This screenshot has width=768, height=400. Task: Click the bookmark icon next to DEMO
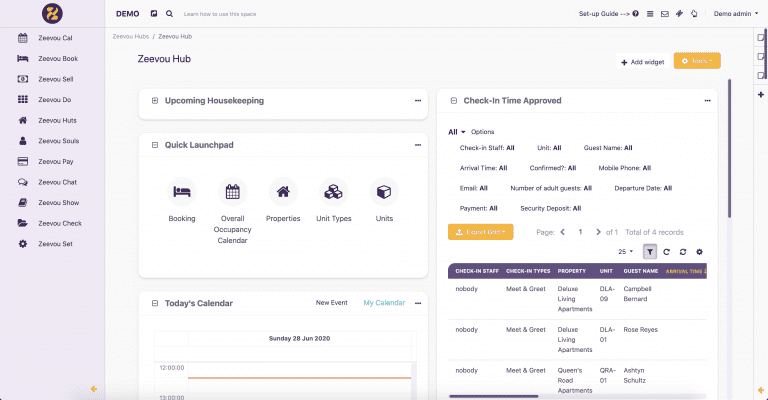pyautogui.click(x=154, y=14)
